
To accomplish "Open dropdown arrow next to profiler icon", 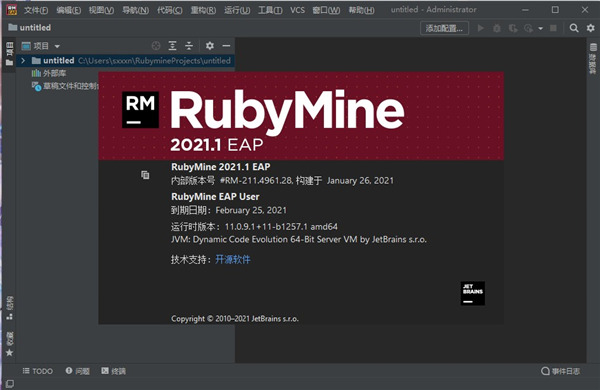I will [x=540, y=28].
